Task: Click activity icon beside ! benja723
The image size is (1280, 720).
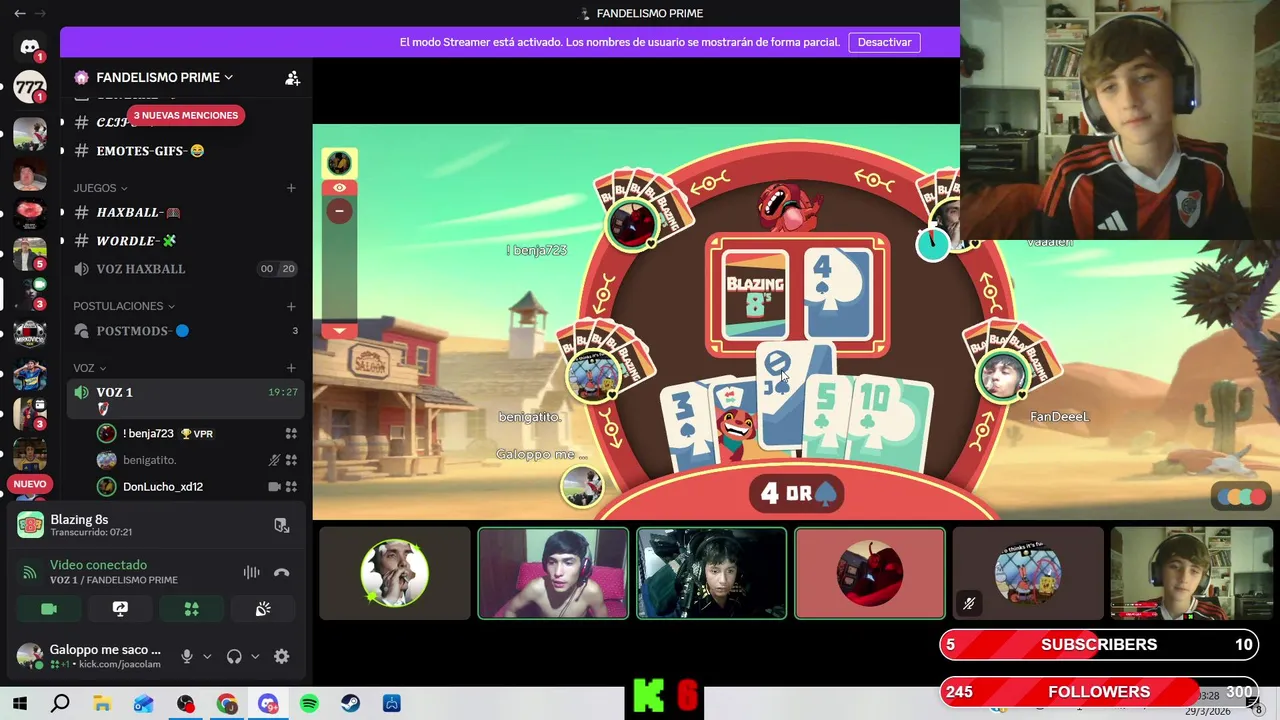Action: click(x=291, y=434)
